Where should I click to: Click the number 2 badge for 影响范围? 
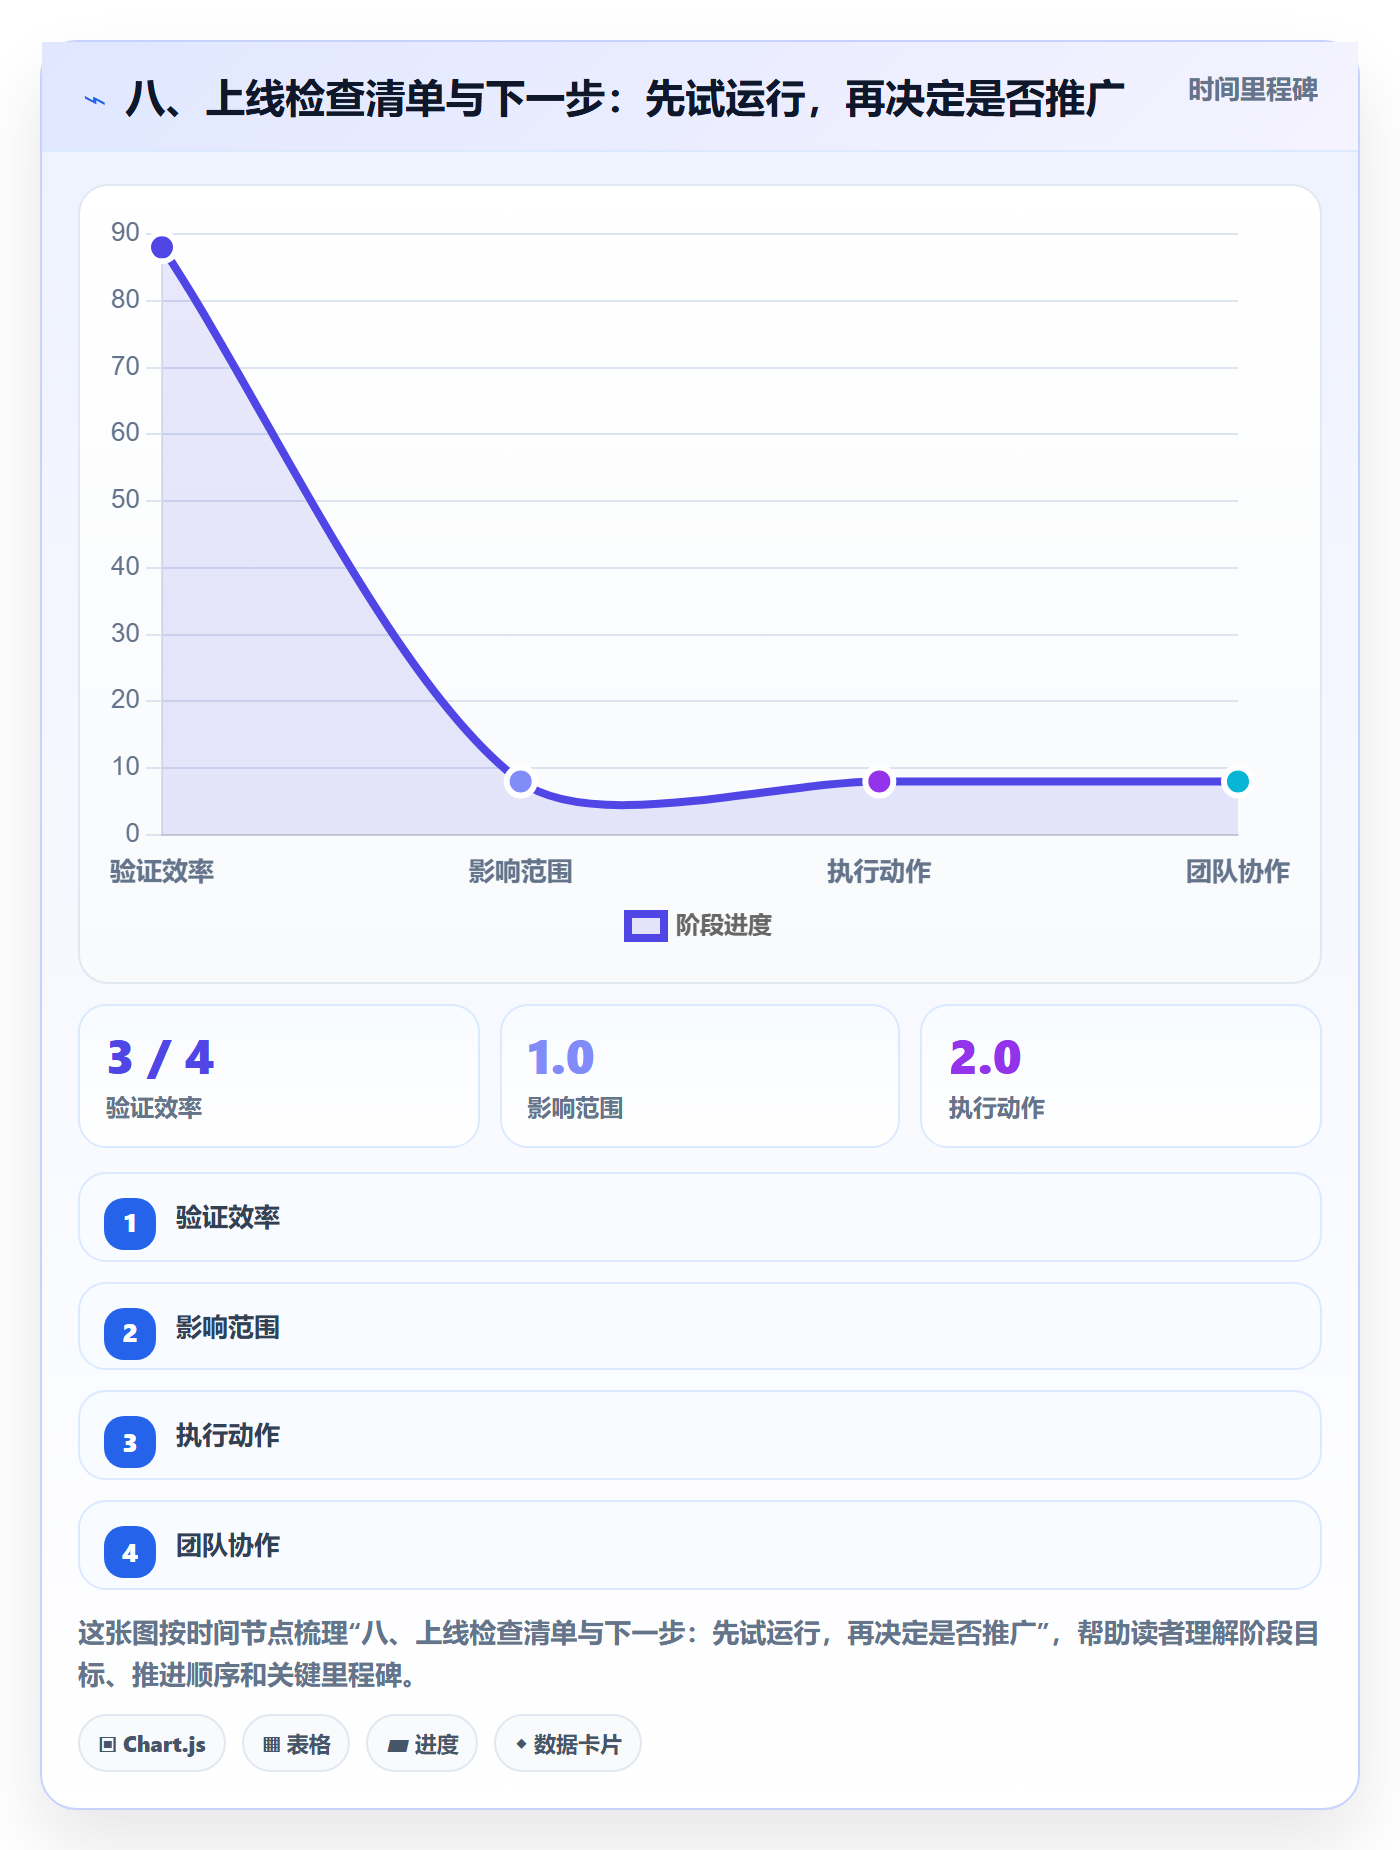[x=130, y=1333]
